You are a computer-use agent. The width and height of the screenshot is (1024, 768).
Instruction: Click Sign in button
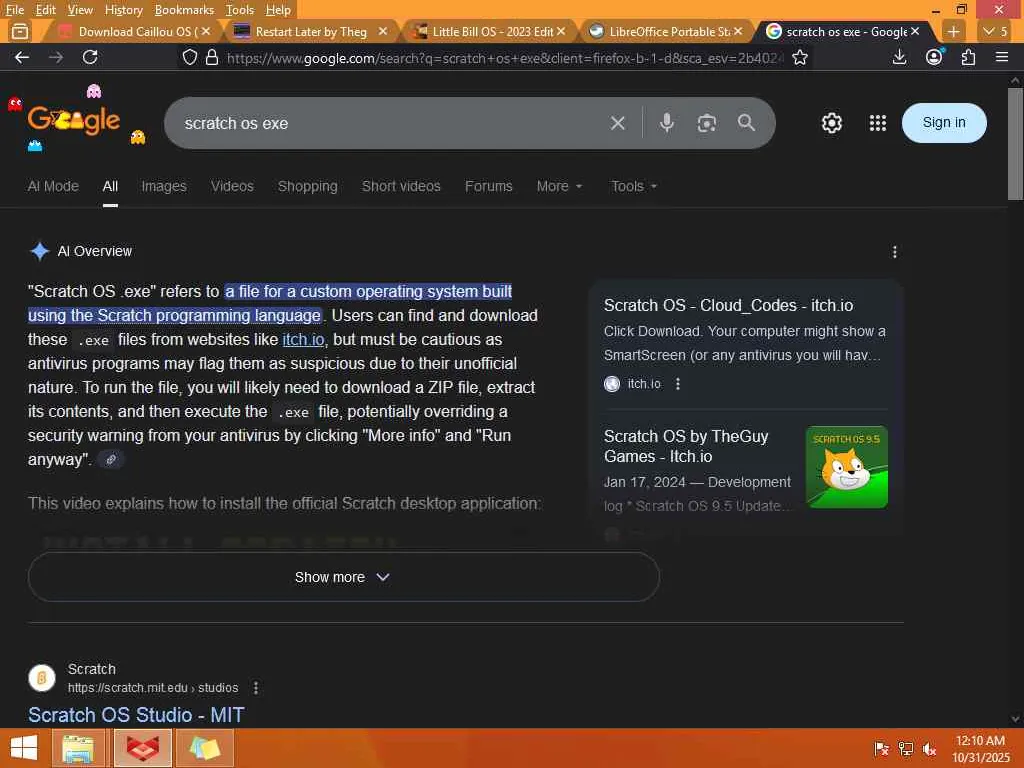[944, 123]
